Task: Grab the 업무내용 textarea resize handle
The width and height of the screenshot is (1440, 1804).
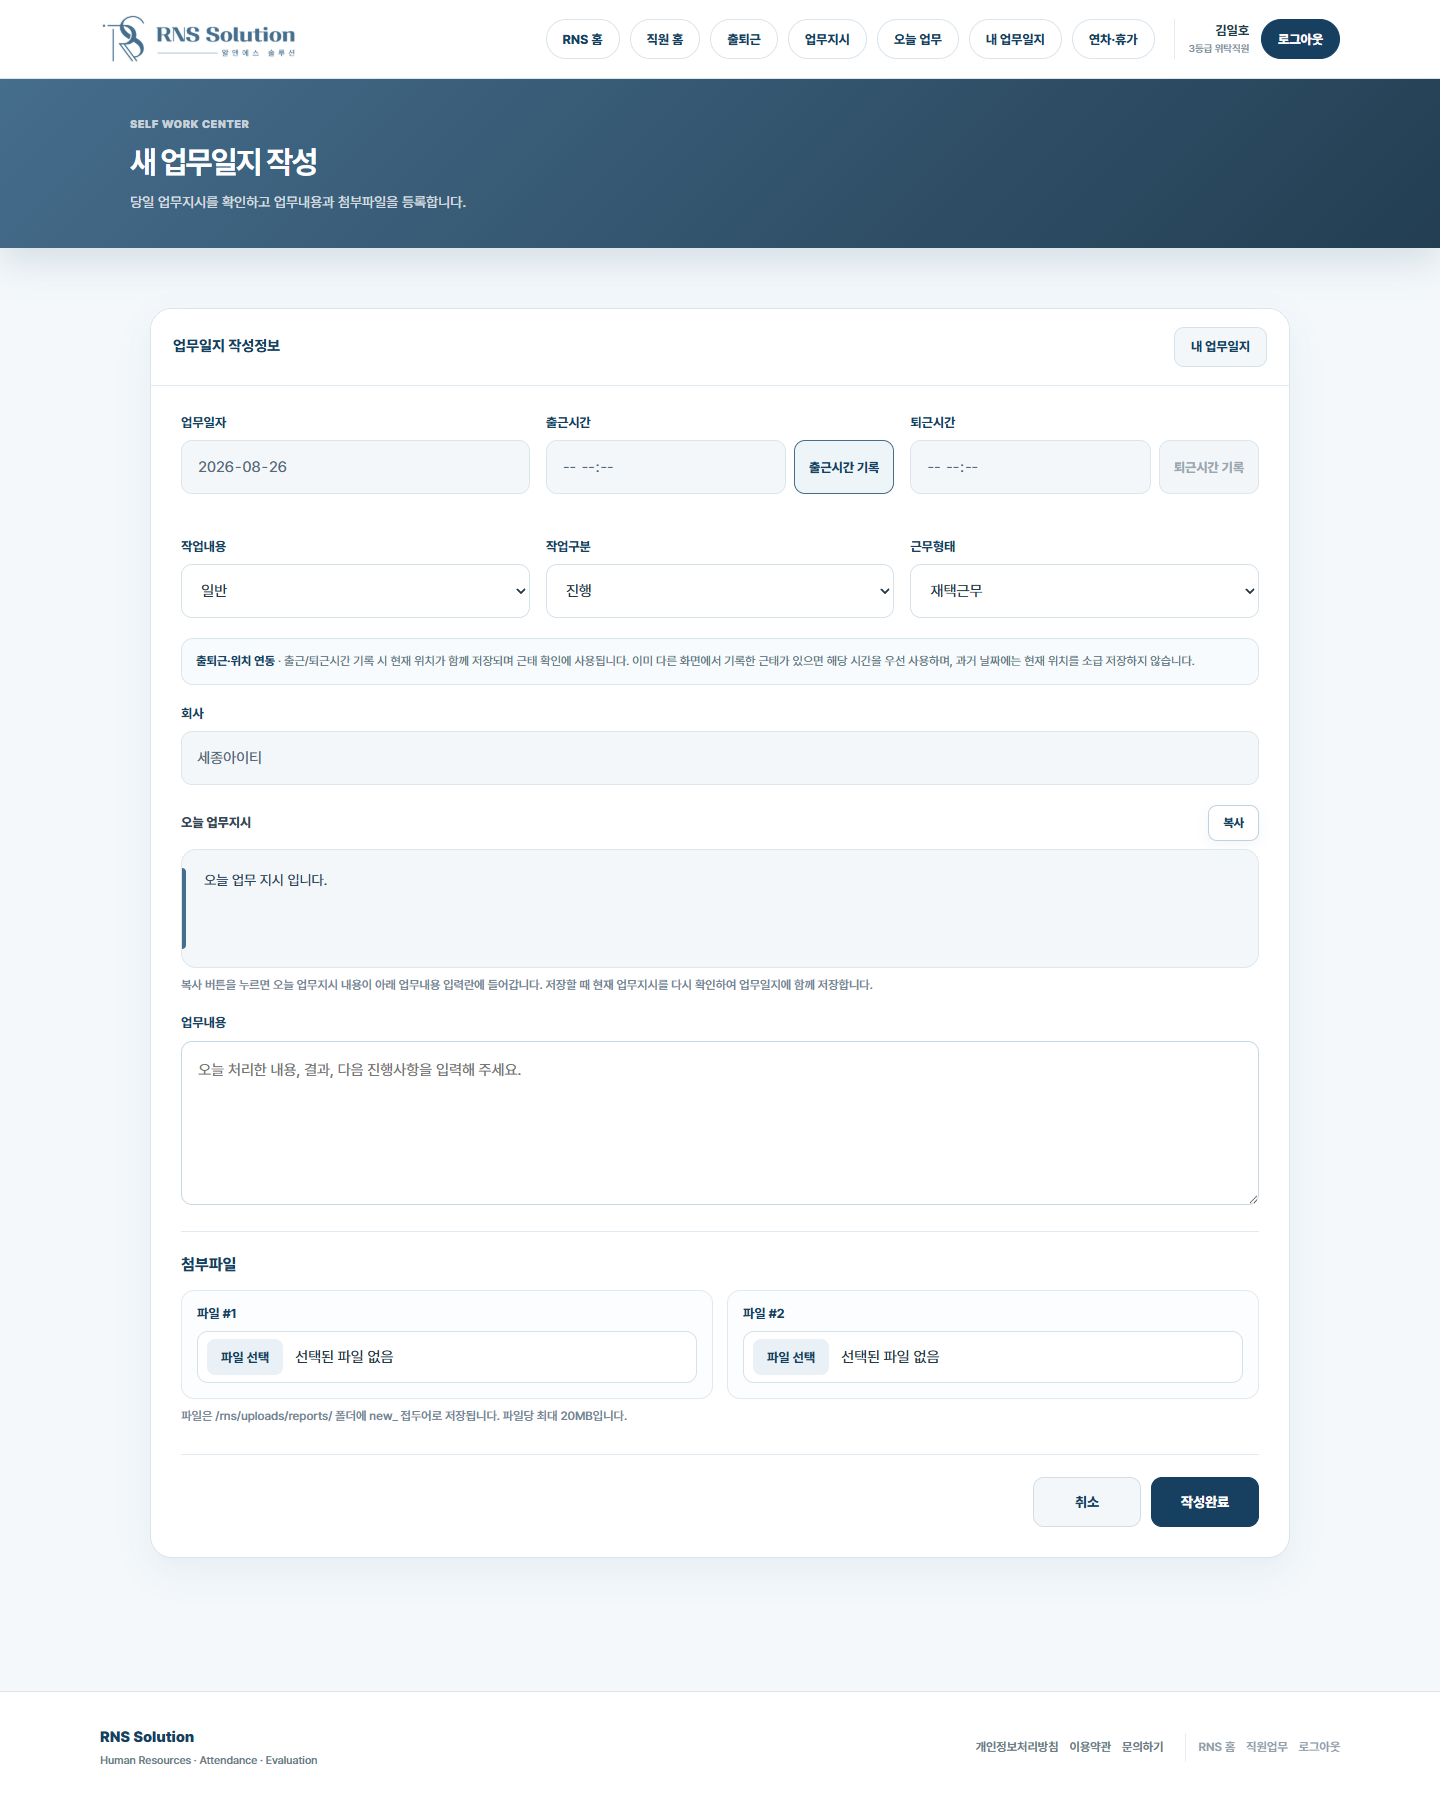Action: 1252,1198
